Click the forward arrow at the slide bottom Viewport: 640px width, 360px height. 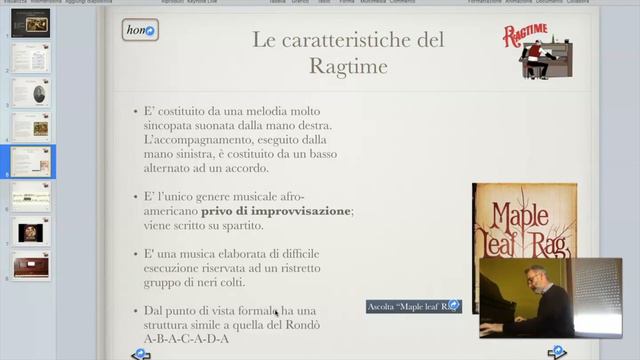[x=557, y=352]
